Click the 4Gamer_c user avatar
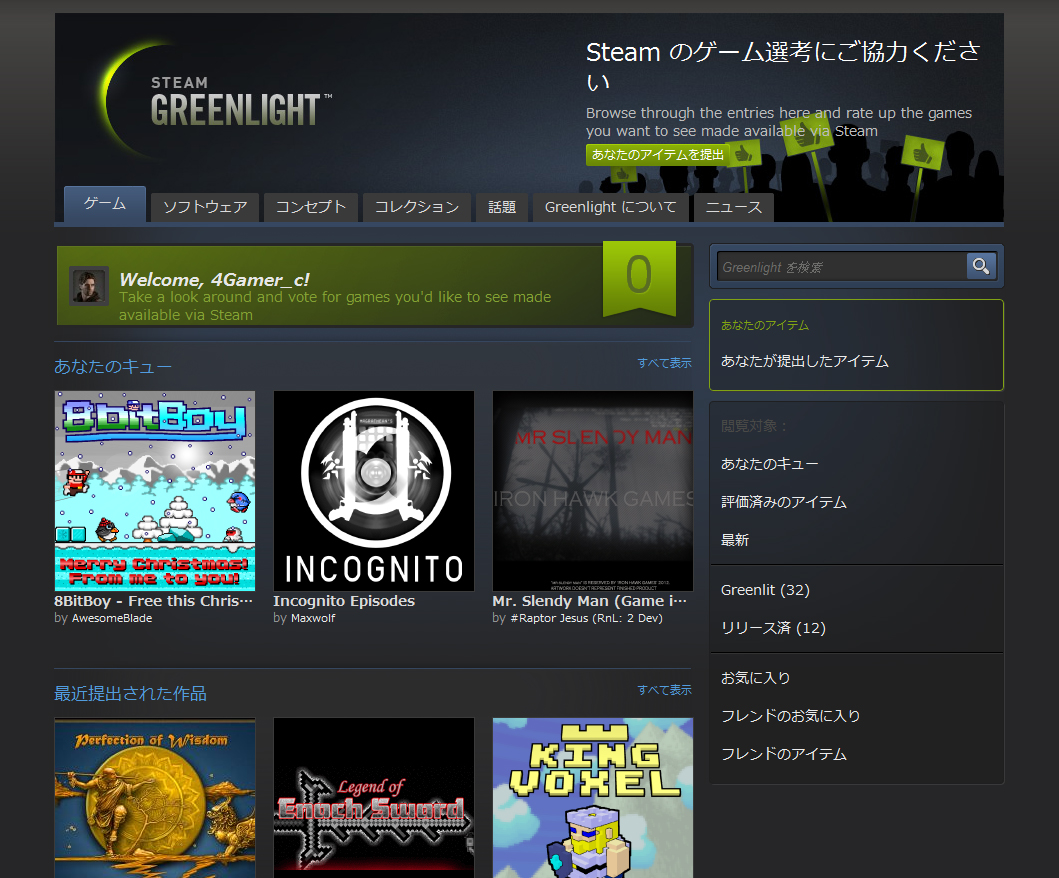The width and height of the screenshot is (1059, 878). click(x=88, y=285)
